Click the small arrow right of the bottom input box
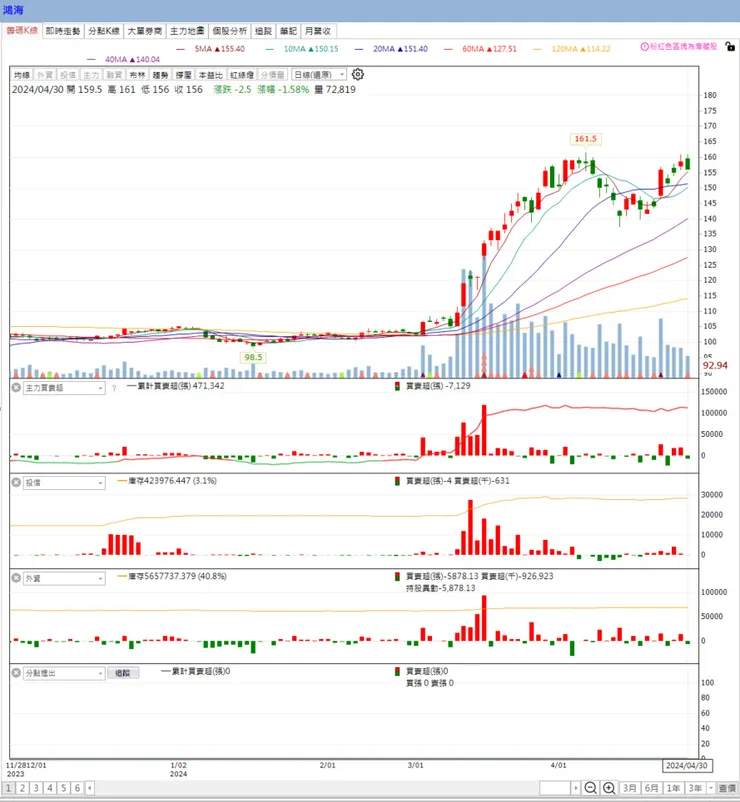The width and height of the screenshot is (740, 802). 576,788
